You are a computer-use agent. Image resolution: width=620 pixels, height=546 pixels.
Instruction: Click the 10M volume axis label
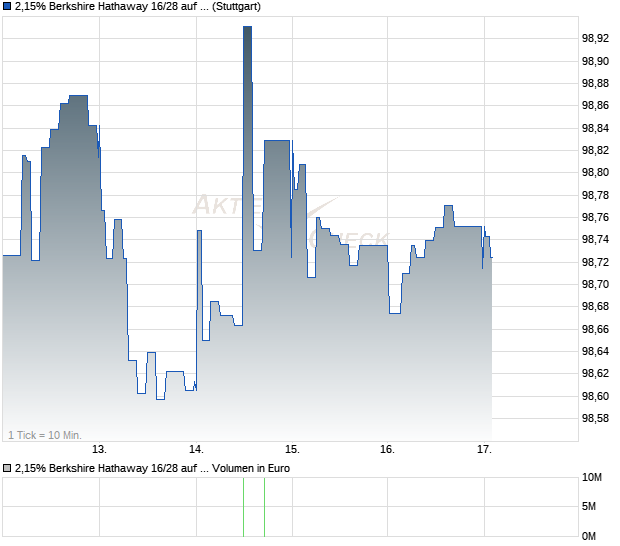pos(592,478)
